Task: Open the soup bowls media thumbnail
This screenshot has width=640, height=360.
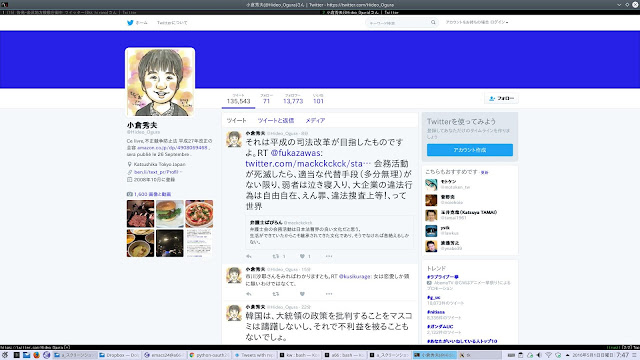Action: pos(140,243)
